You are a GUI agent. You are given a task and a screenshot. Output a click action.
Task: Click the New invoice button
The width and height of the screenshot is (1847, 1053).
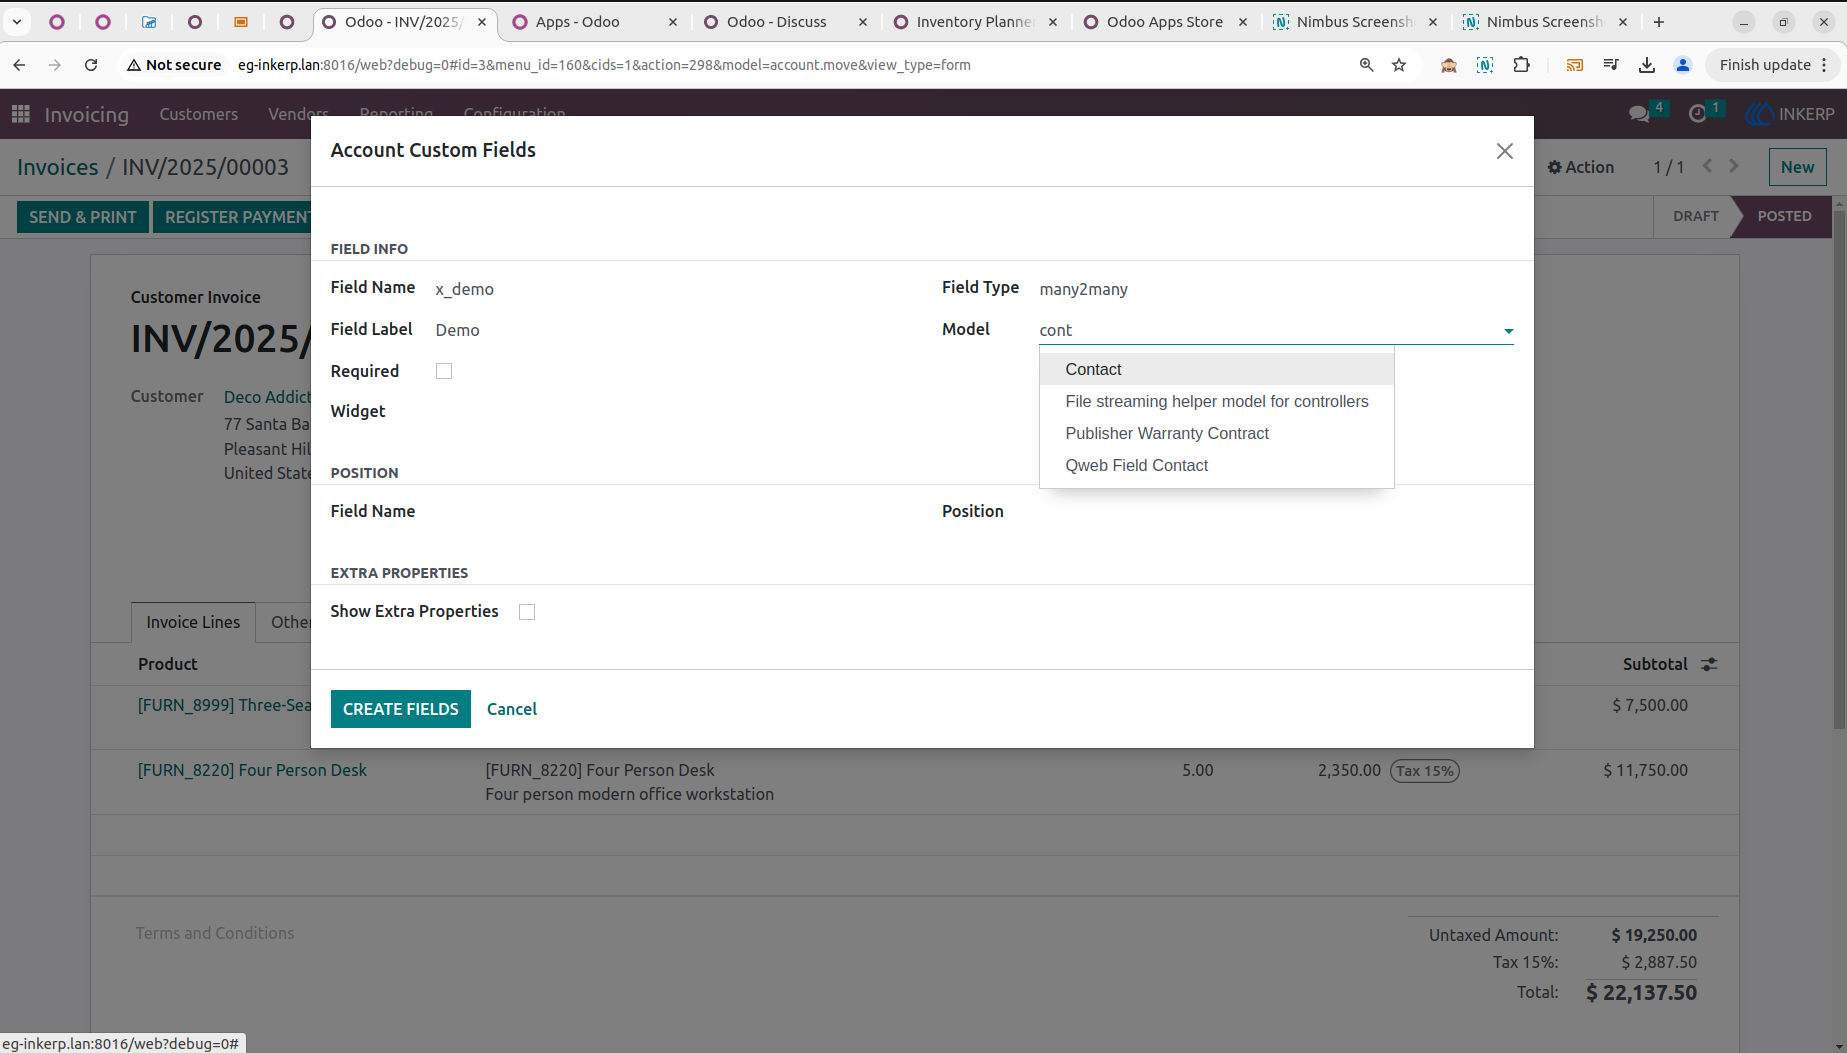pos(1797,167)
